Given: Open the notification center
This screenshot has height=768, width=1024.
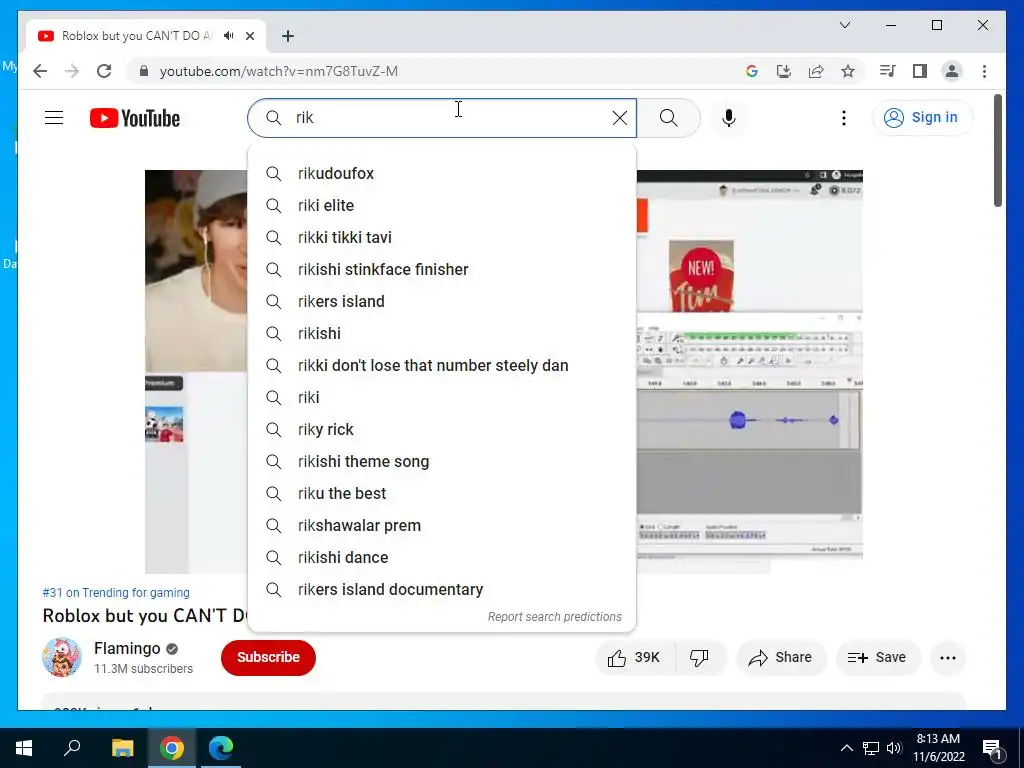Looking at the screenshot, I should (992, 749).
